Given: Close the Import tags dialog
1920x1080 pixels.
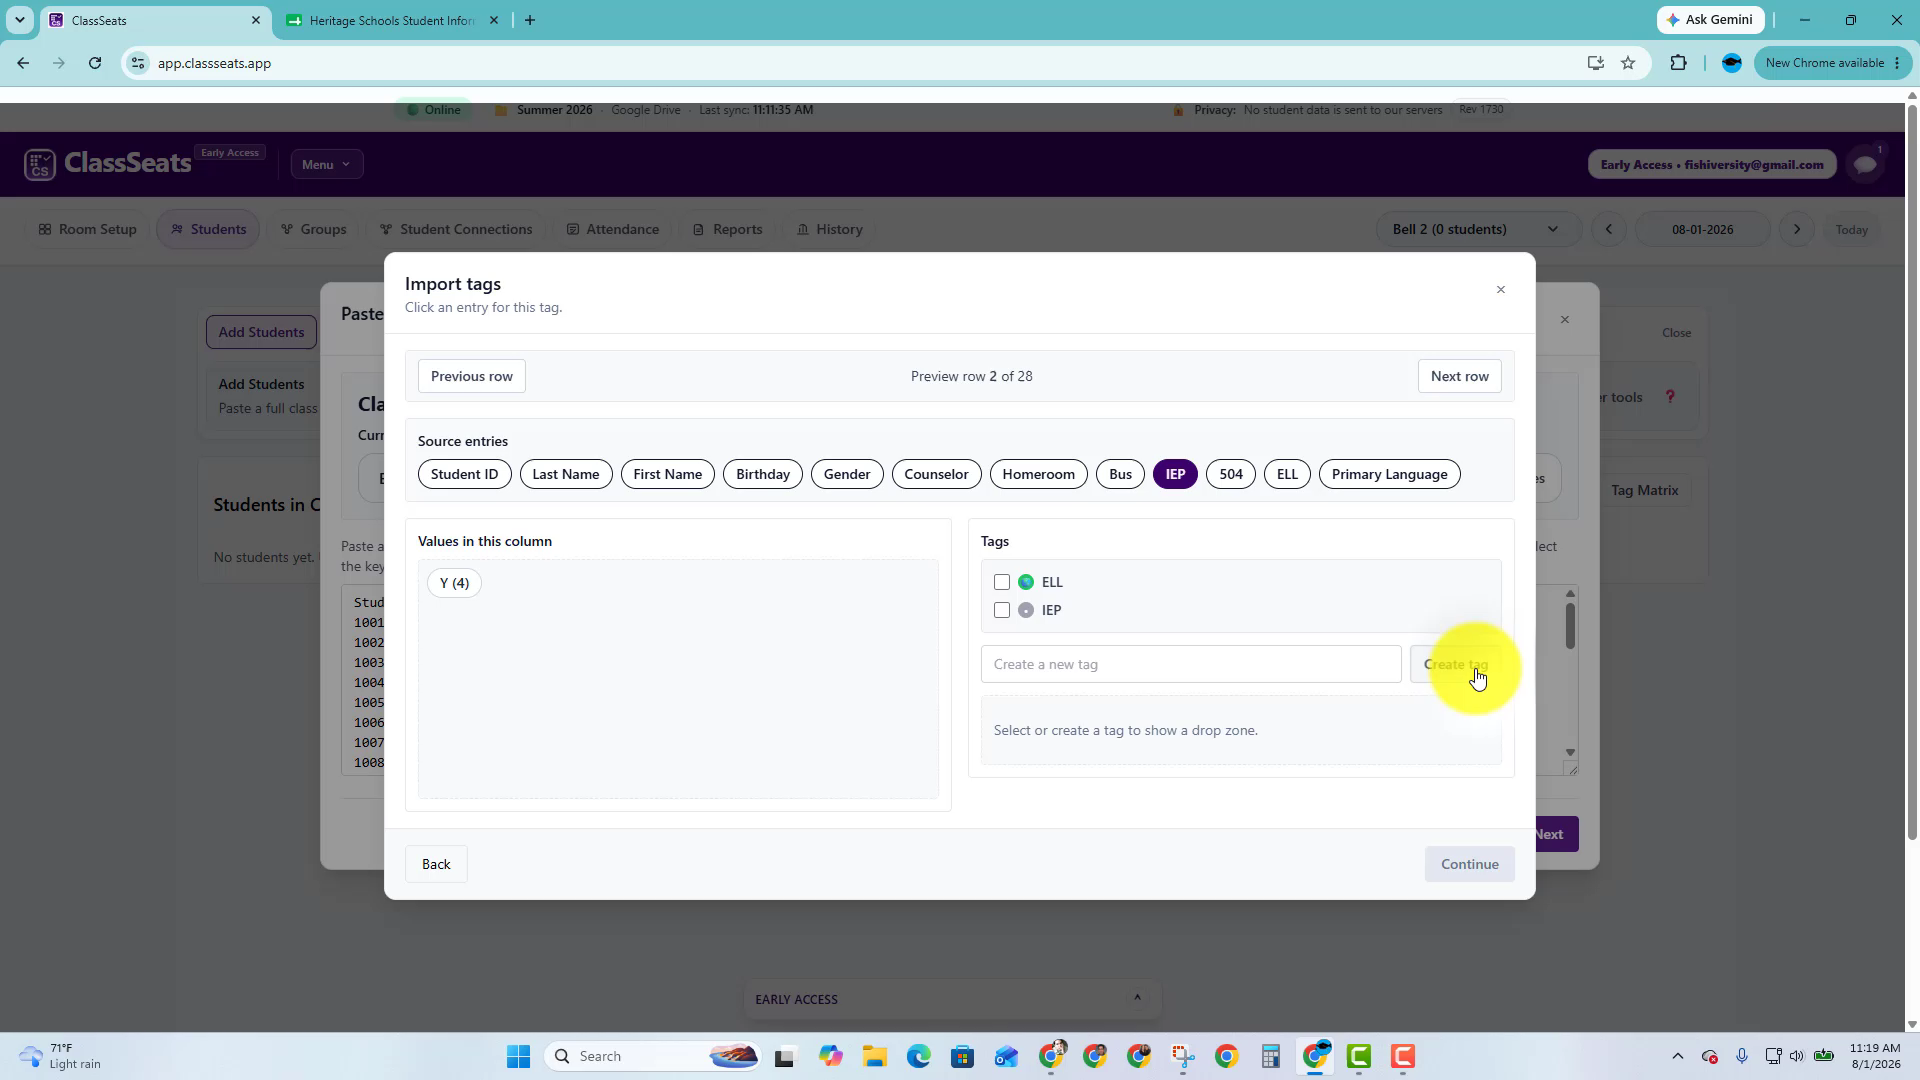Looking at the screenshot, I should coord(1500,290).
